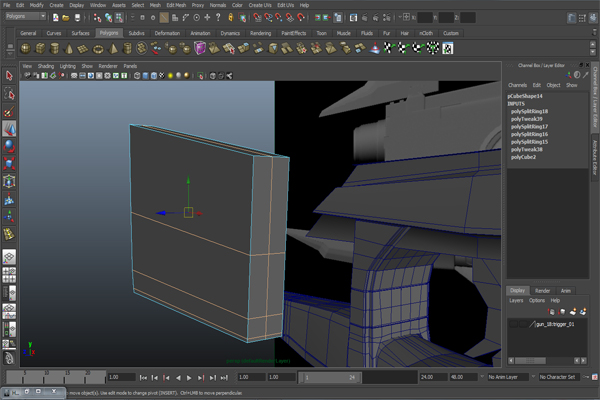The width and height of the screenshot is (600, 400).
Task: Open the No Character Set dropdown
Action: [559, 377]
